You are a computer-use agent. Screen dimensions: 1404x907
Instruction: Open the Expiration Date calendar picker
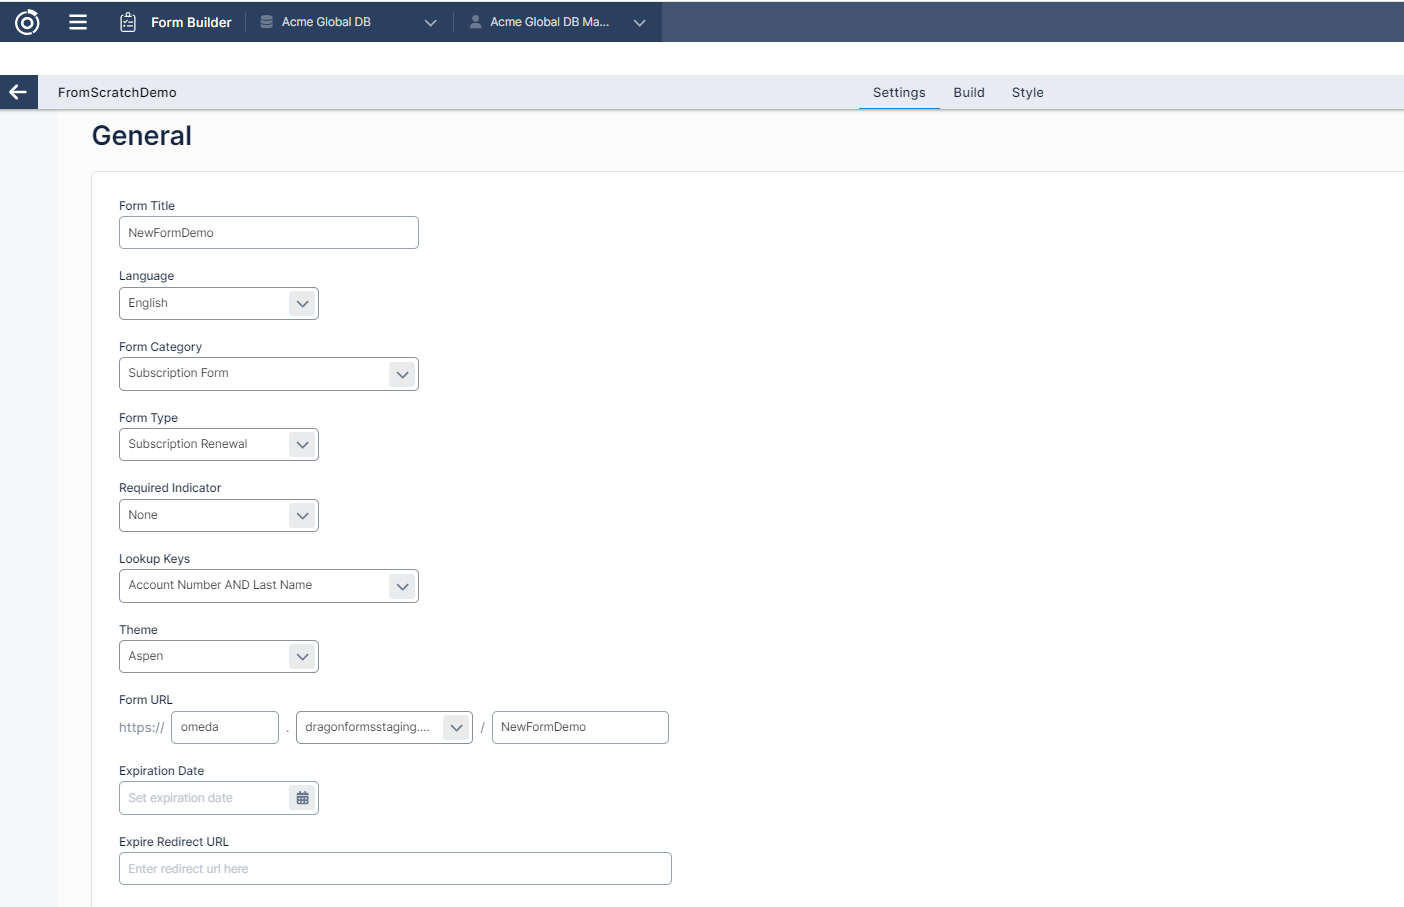click(x=302, y=797)
